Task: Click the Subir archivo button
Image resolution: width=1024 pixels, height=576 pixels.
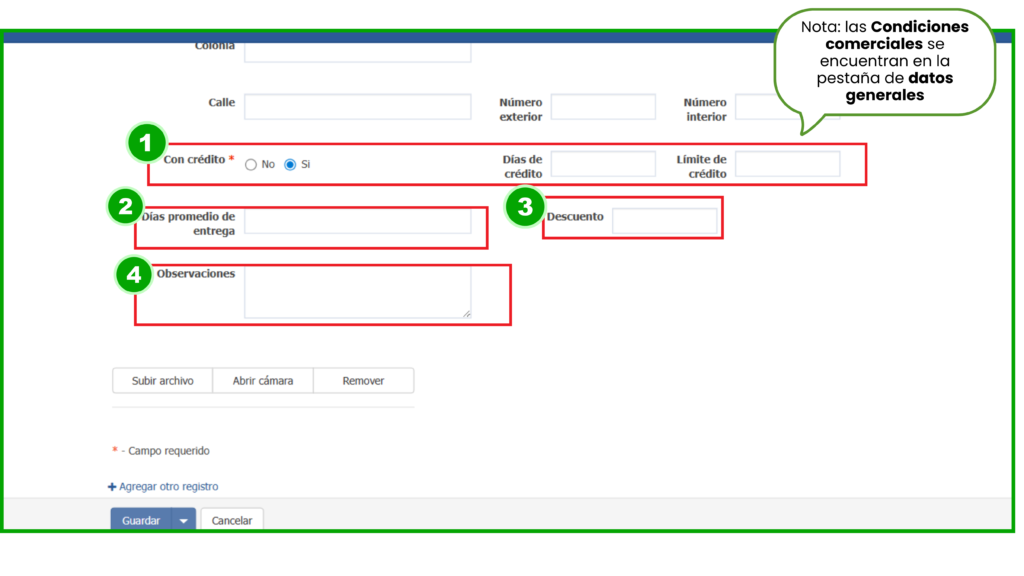Action: click(162, 381)
